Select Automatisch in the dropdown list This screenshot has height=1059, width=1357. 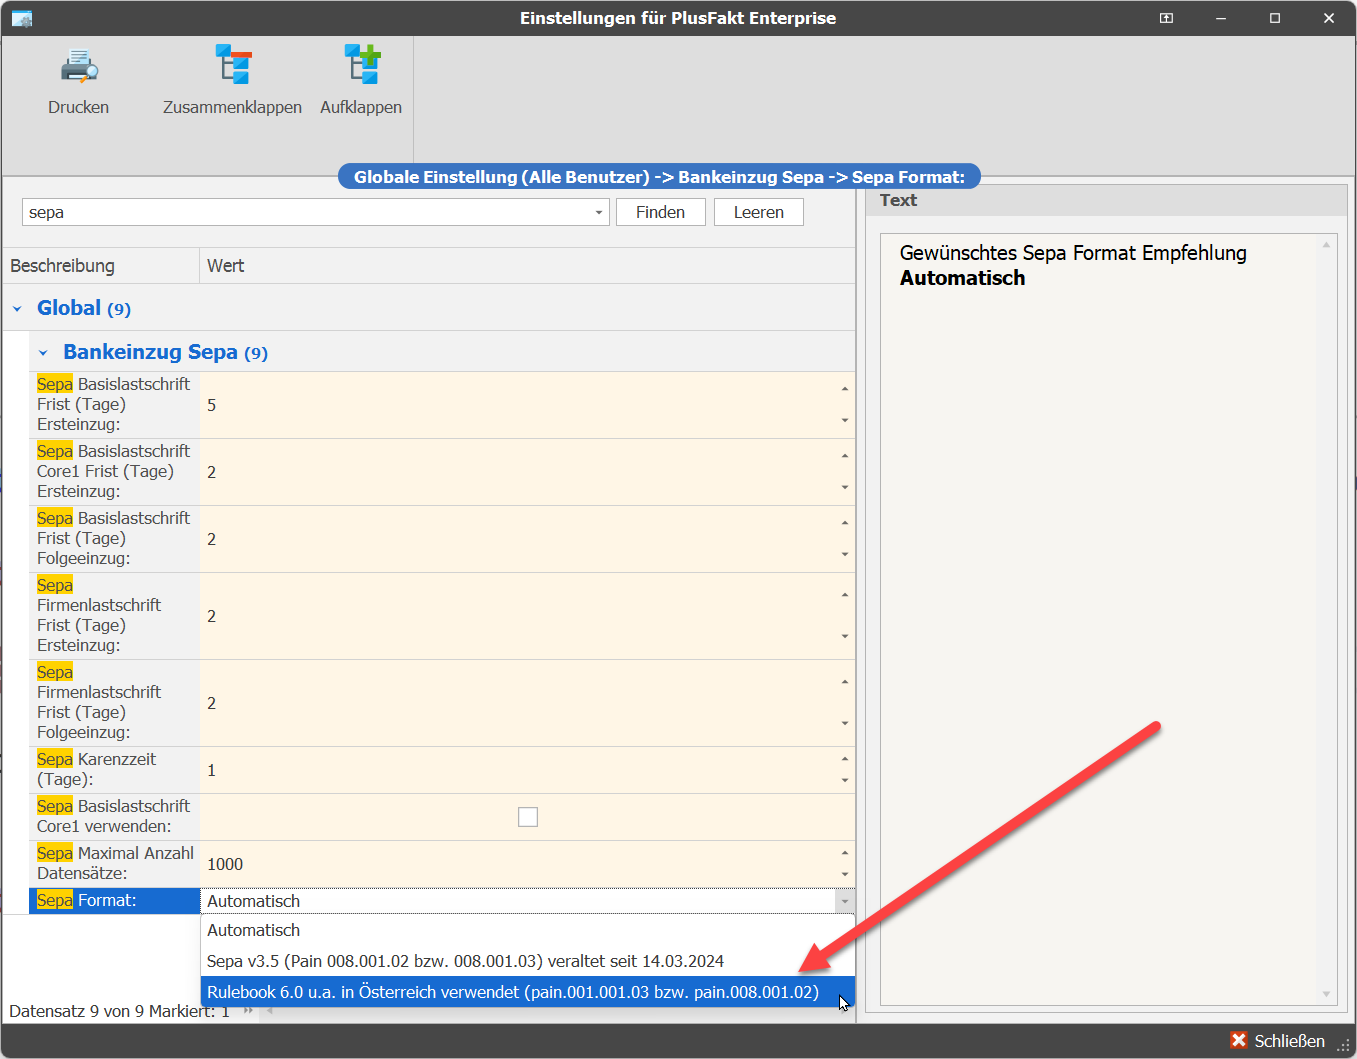pos(528,930)
